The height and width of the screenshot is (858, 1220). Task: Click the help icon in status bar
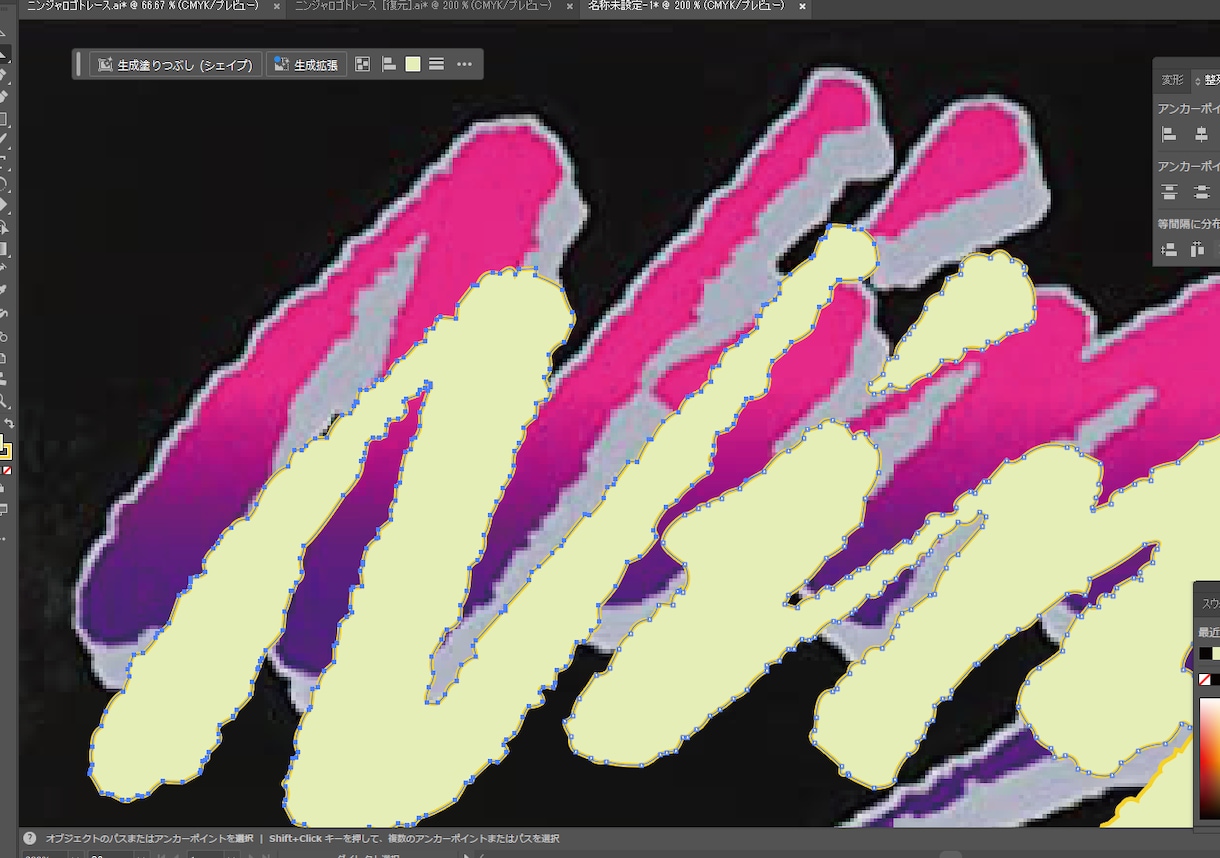click(30, 839)
